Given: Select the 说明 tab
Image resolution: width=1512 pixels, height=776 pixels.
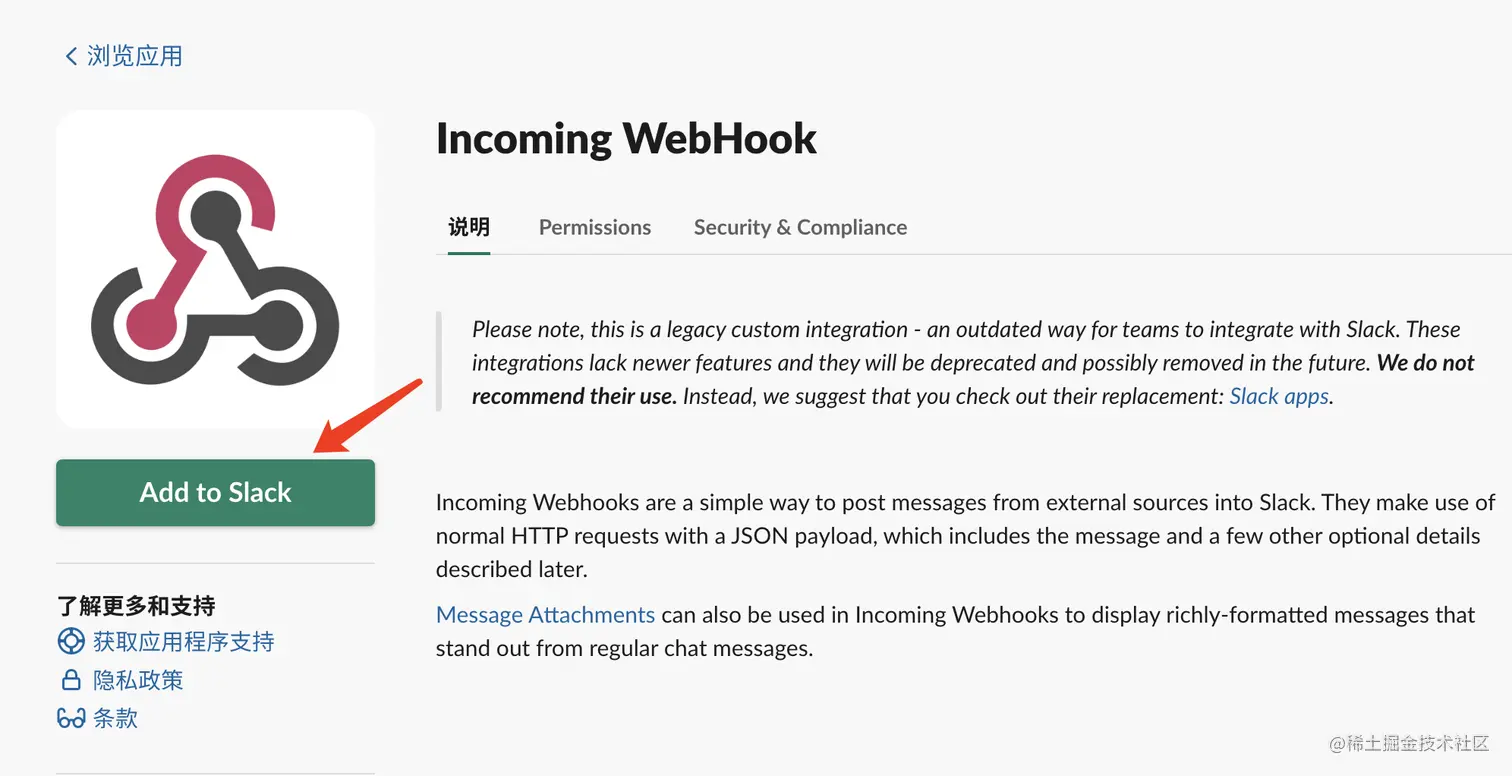Looking at the screenshot, I should coord(468,227).
